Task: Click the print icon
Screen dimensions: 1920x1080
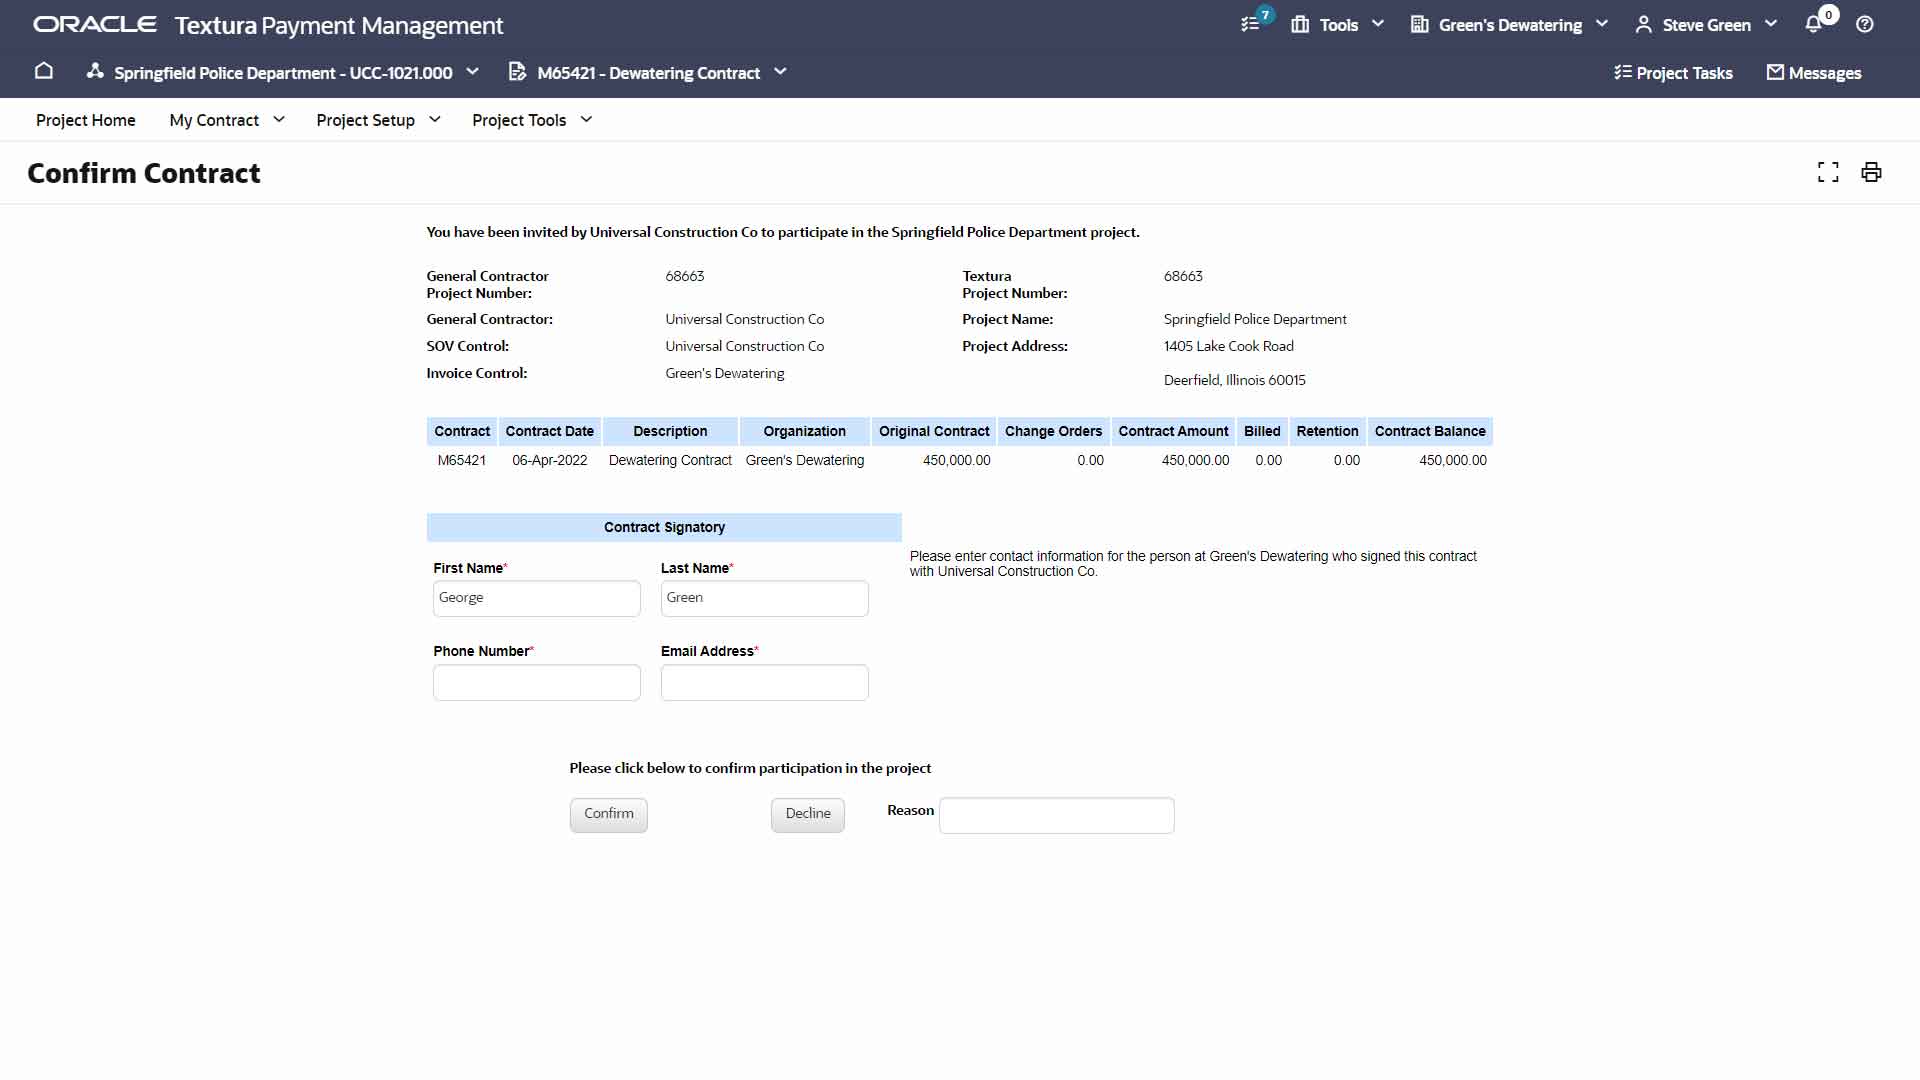Action: point(1871,172)
